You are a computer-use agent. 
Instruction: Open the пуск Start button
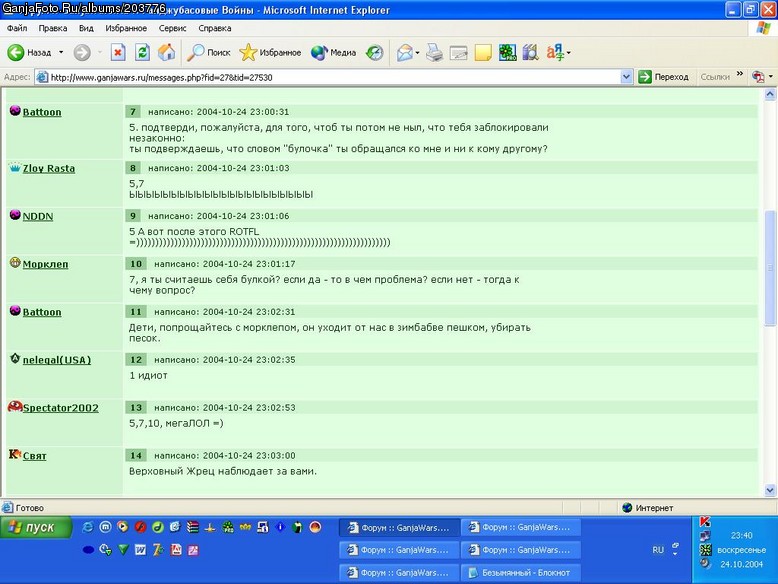[36, 527]
